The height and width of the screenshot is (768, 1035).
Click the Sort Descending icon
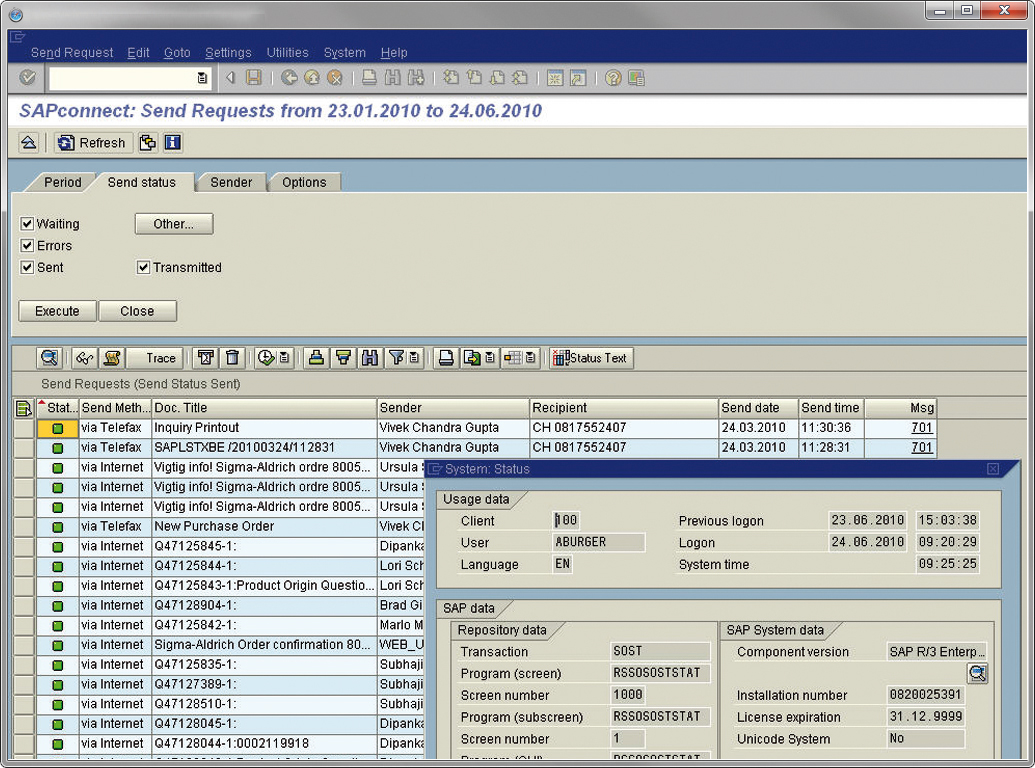click(343, 358)
